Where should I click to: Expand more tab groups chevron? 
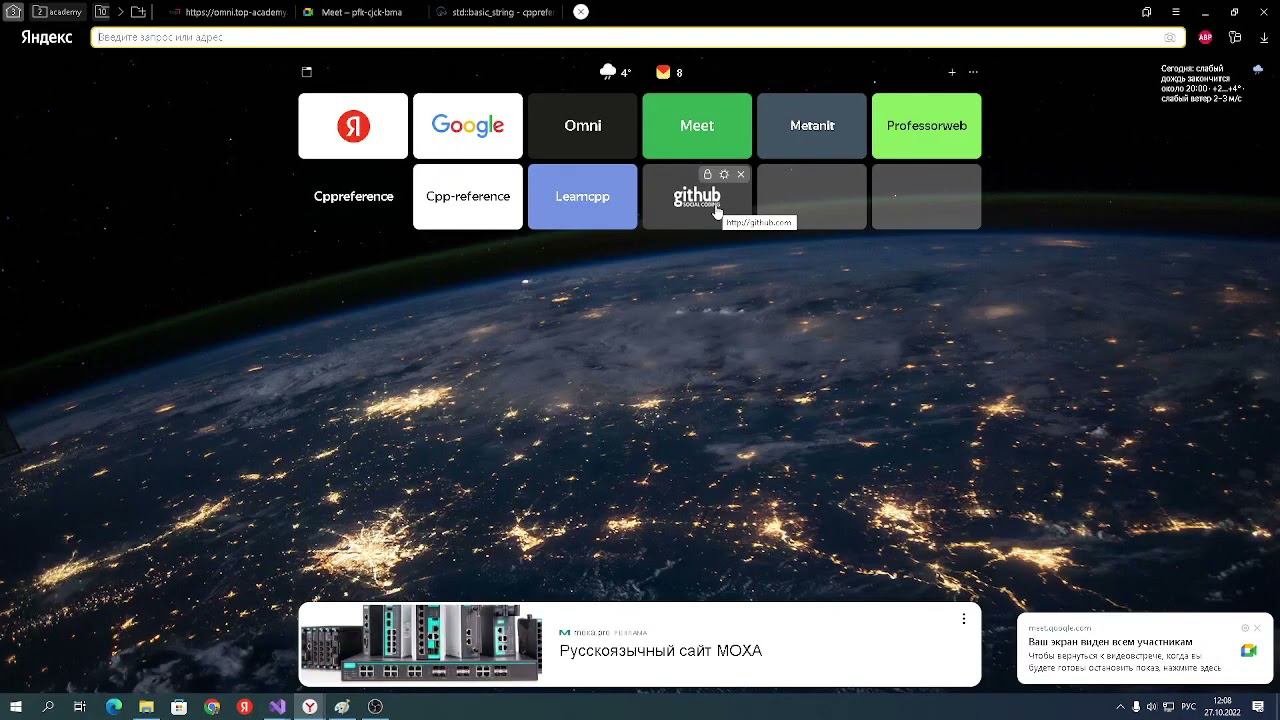coord(120,12)
